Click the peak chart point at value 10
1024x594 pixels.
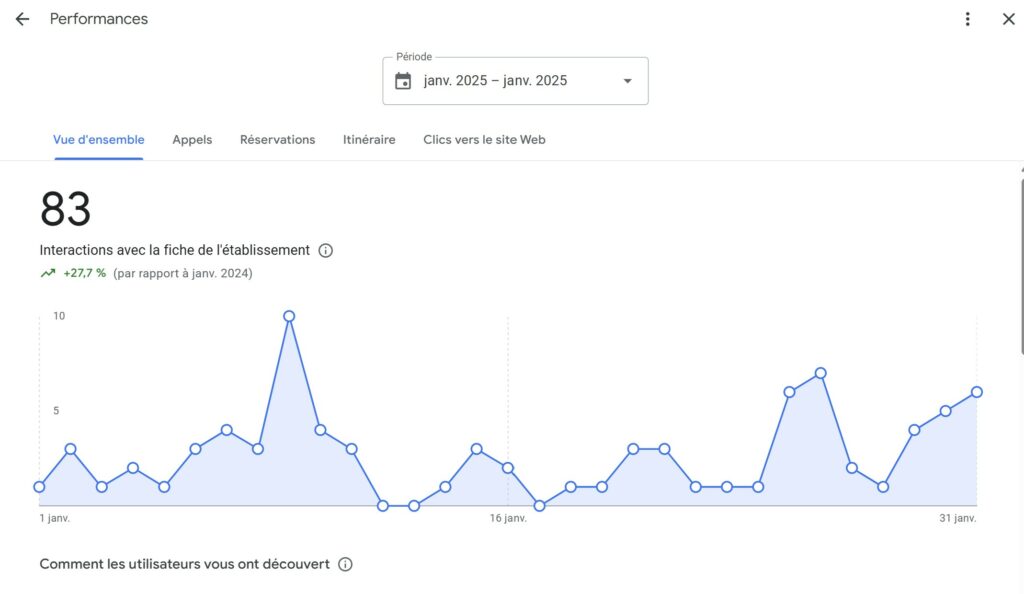(x=289, y=316)
